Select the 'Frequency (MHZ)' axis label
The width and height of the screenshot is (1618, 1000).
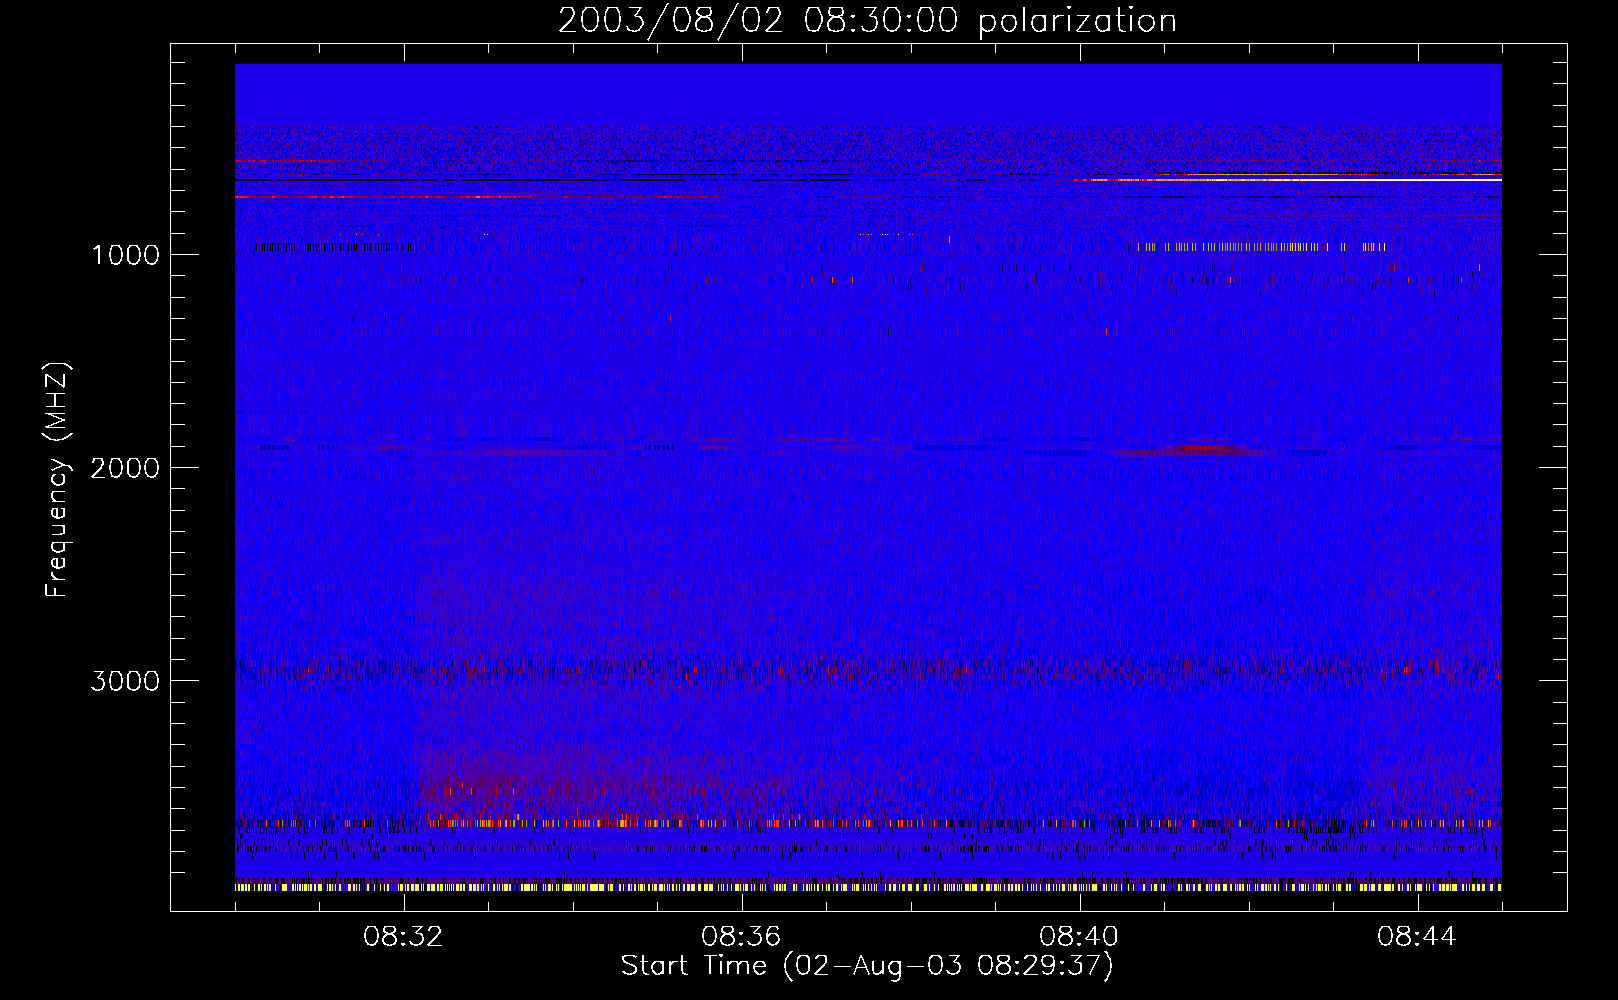point(57,480)
